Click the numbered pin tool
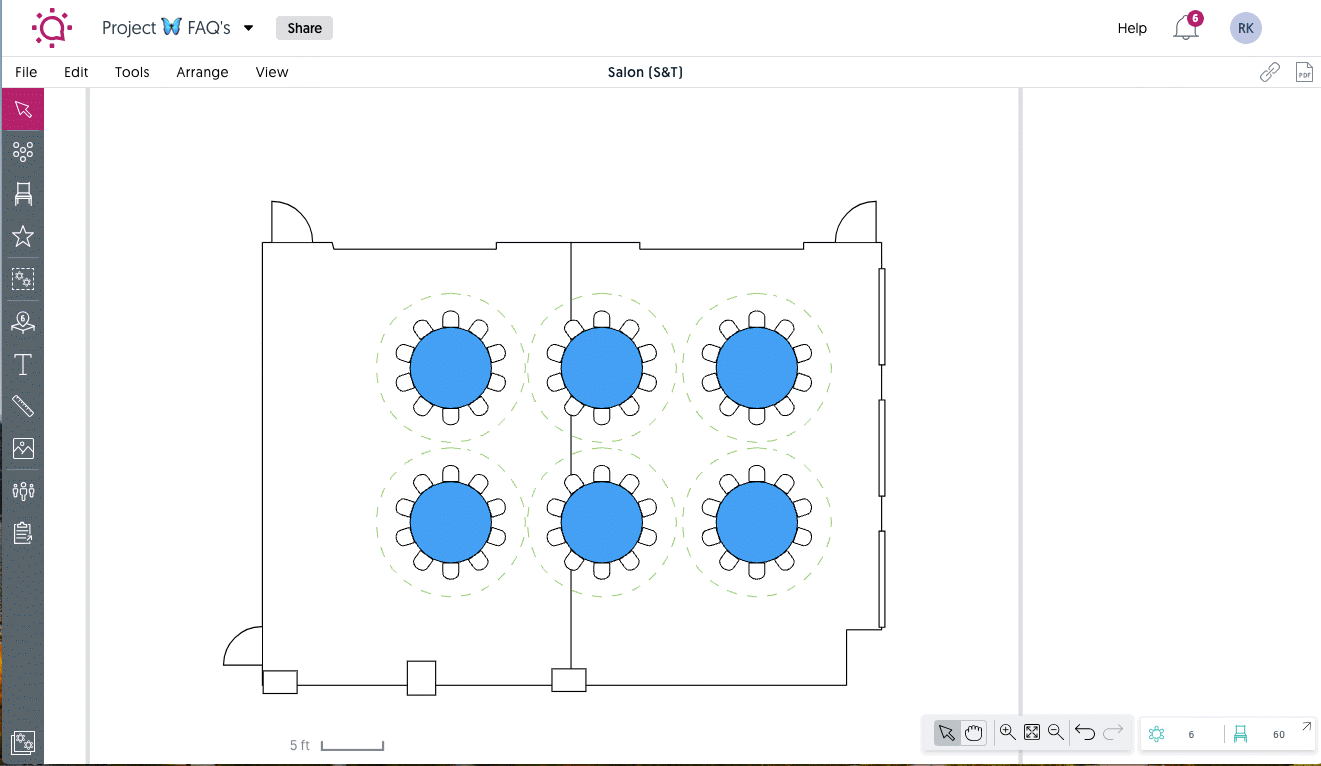Image resolution: width=1321 pixels, height=766 pixels. (x=22, y=322)
